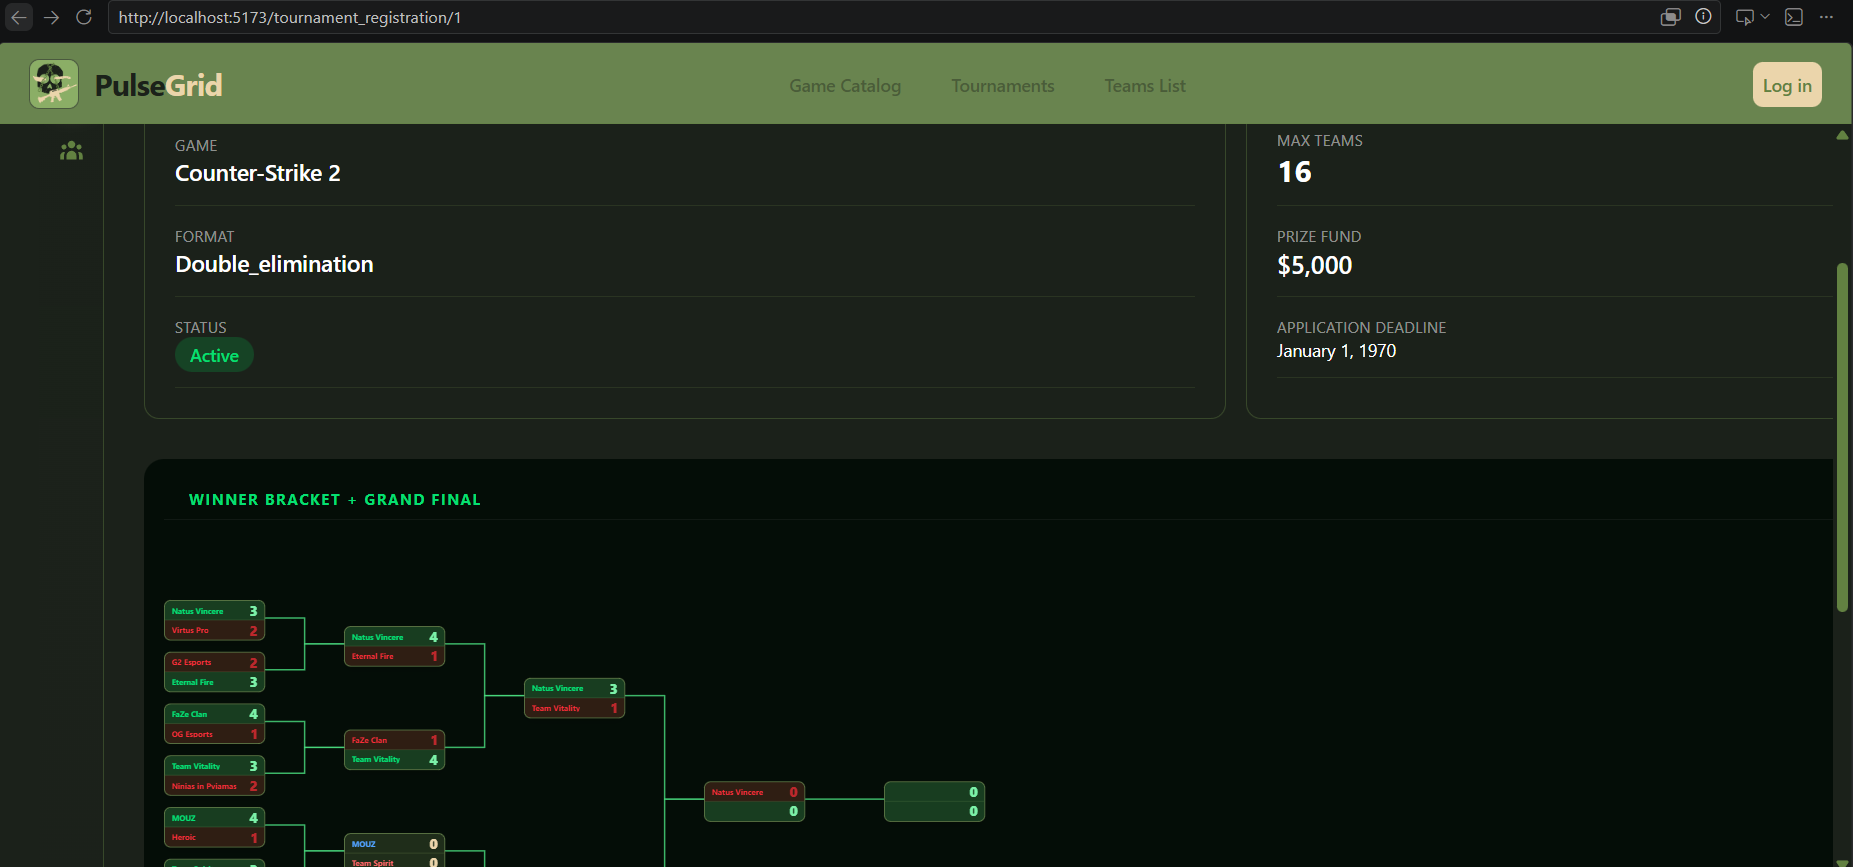Click the page scrollbar up arrow
1853x867 pixels.
click(1842, 135)
